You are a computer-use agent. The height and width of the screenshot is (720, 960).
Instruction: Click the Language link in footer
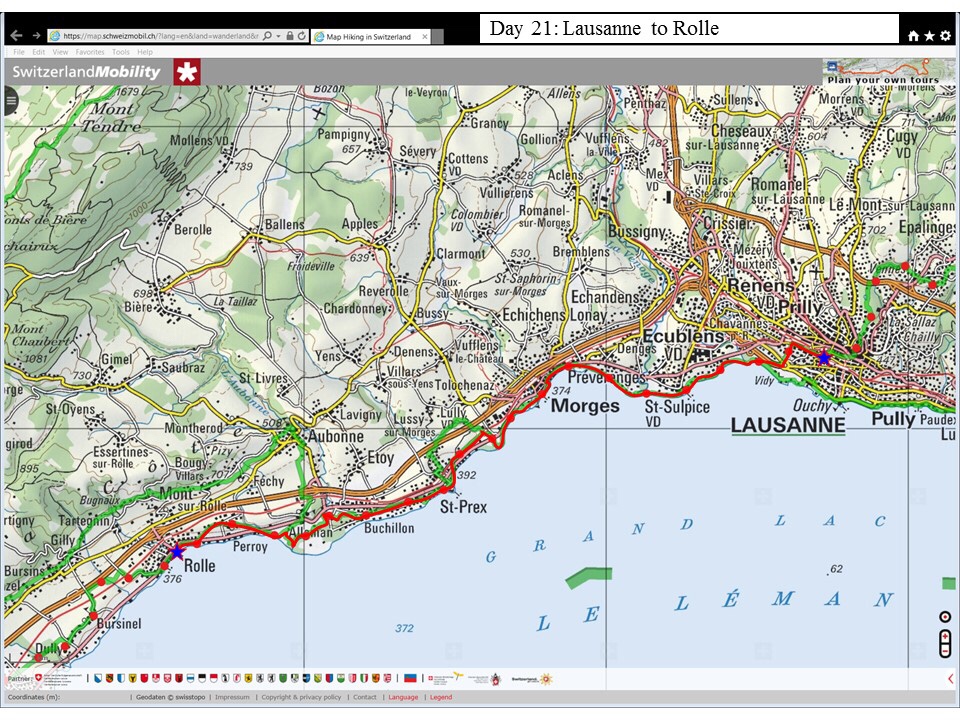coord(403,697)
